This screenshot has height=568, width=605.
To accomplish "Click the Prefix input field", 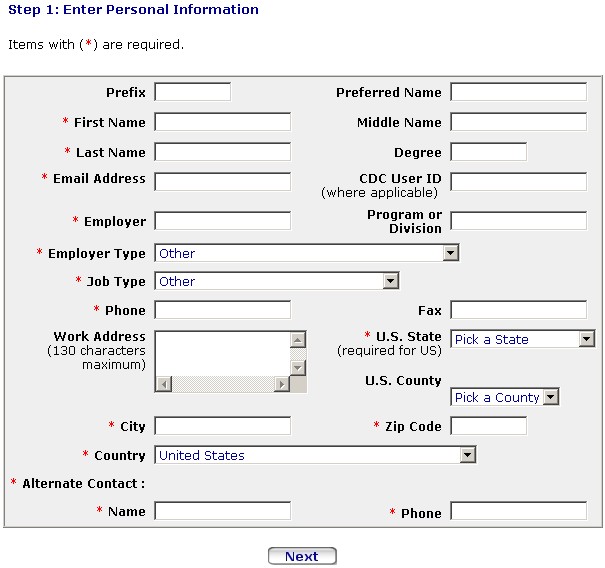I will tap(193, 92).
